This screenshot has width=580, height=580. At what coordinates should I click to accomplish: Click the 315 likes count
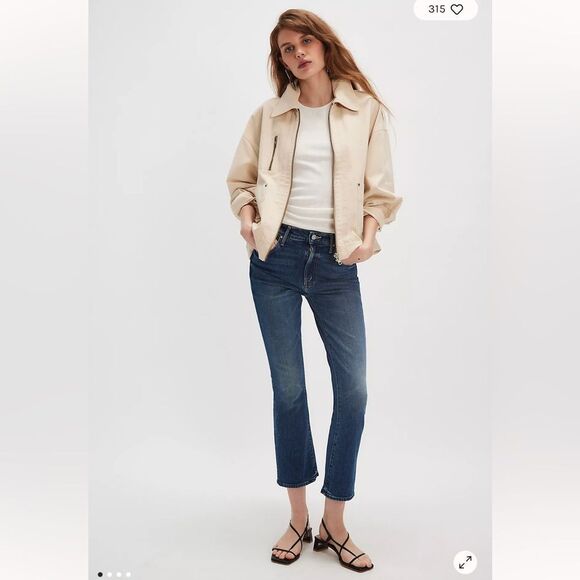436,9
